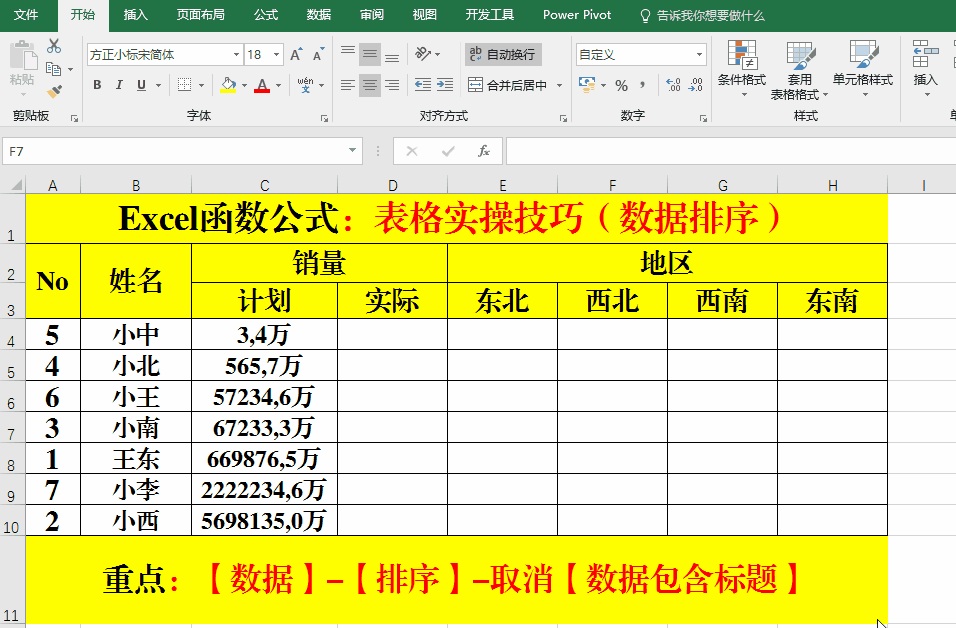Open the font color swatch dropdown

click(x=278, y=84)
